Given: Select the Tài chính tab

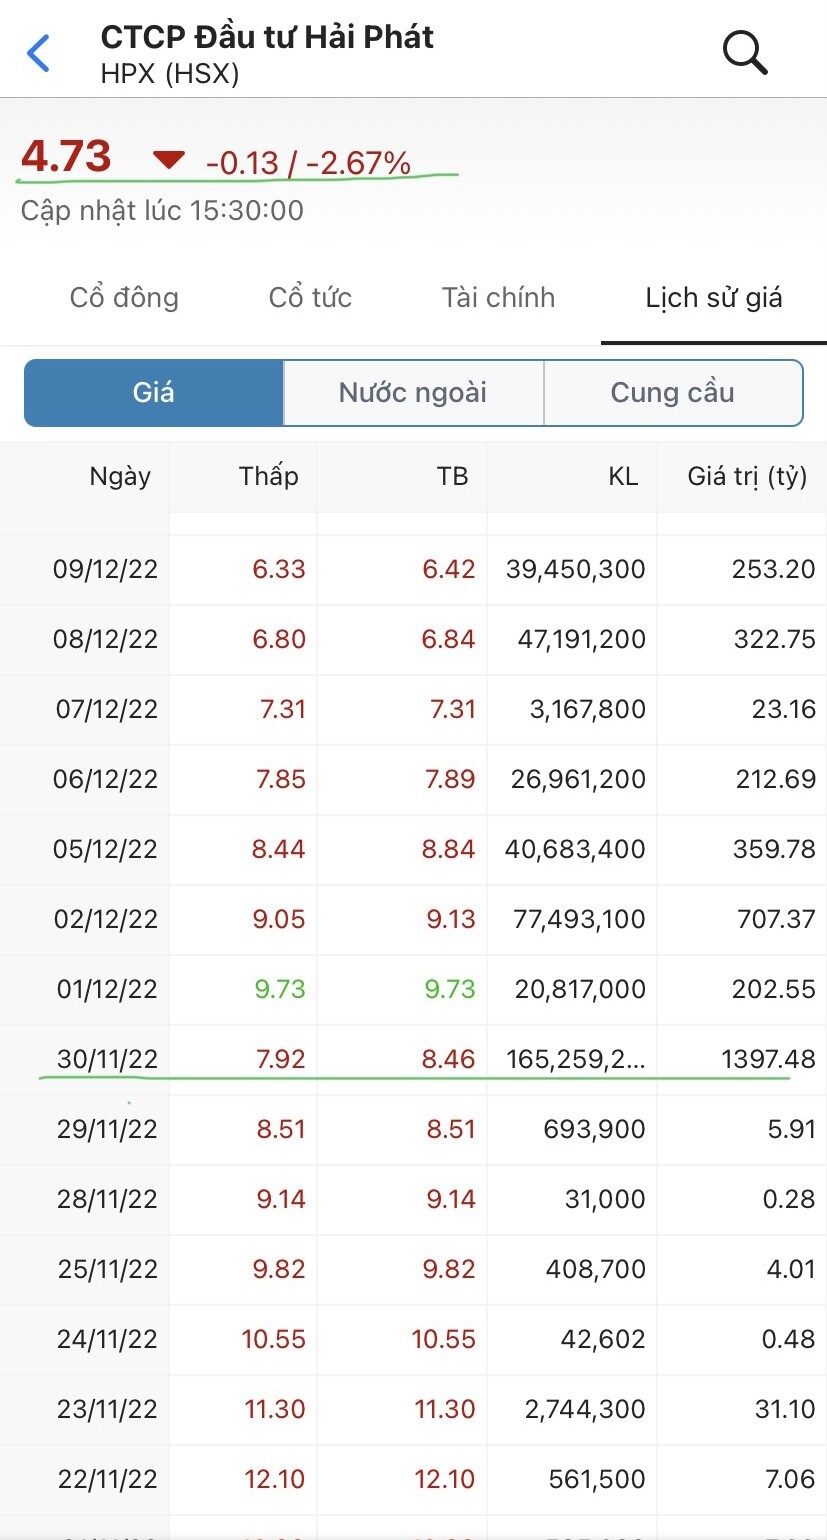Looking at the screenshot, I should click(x=498, y=297).
